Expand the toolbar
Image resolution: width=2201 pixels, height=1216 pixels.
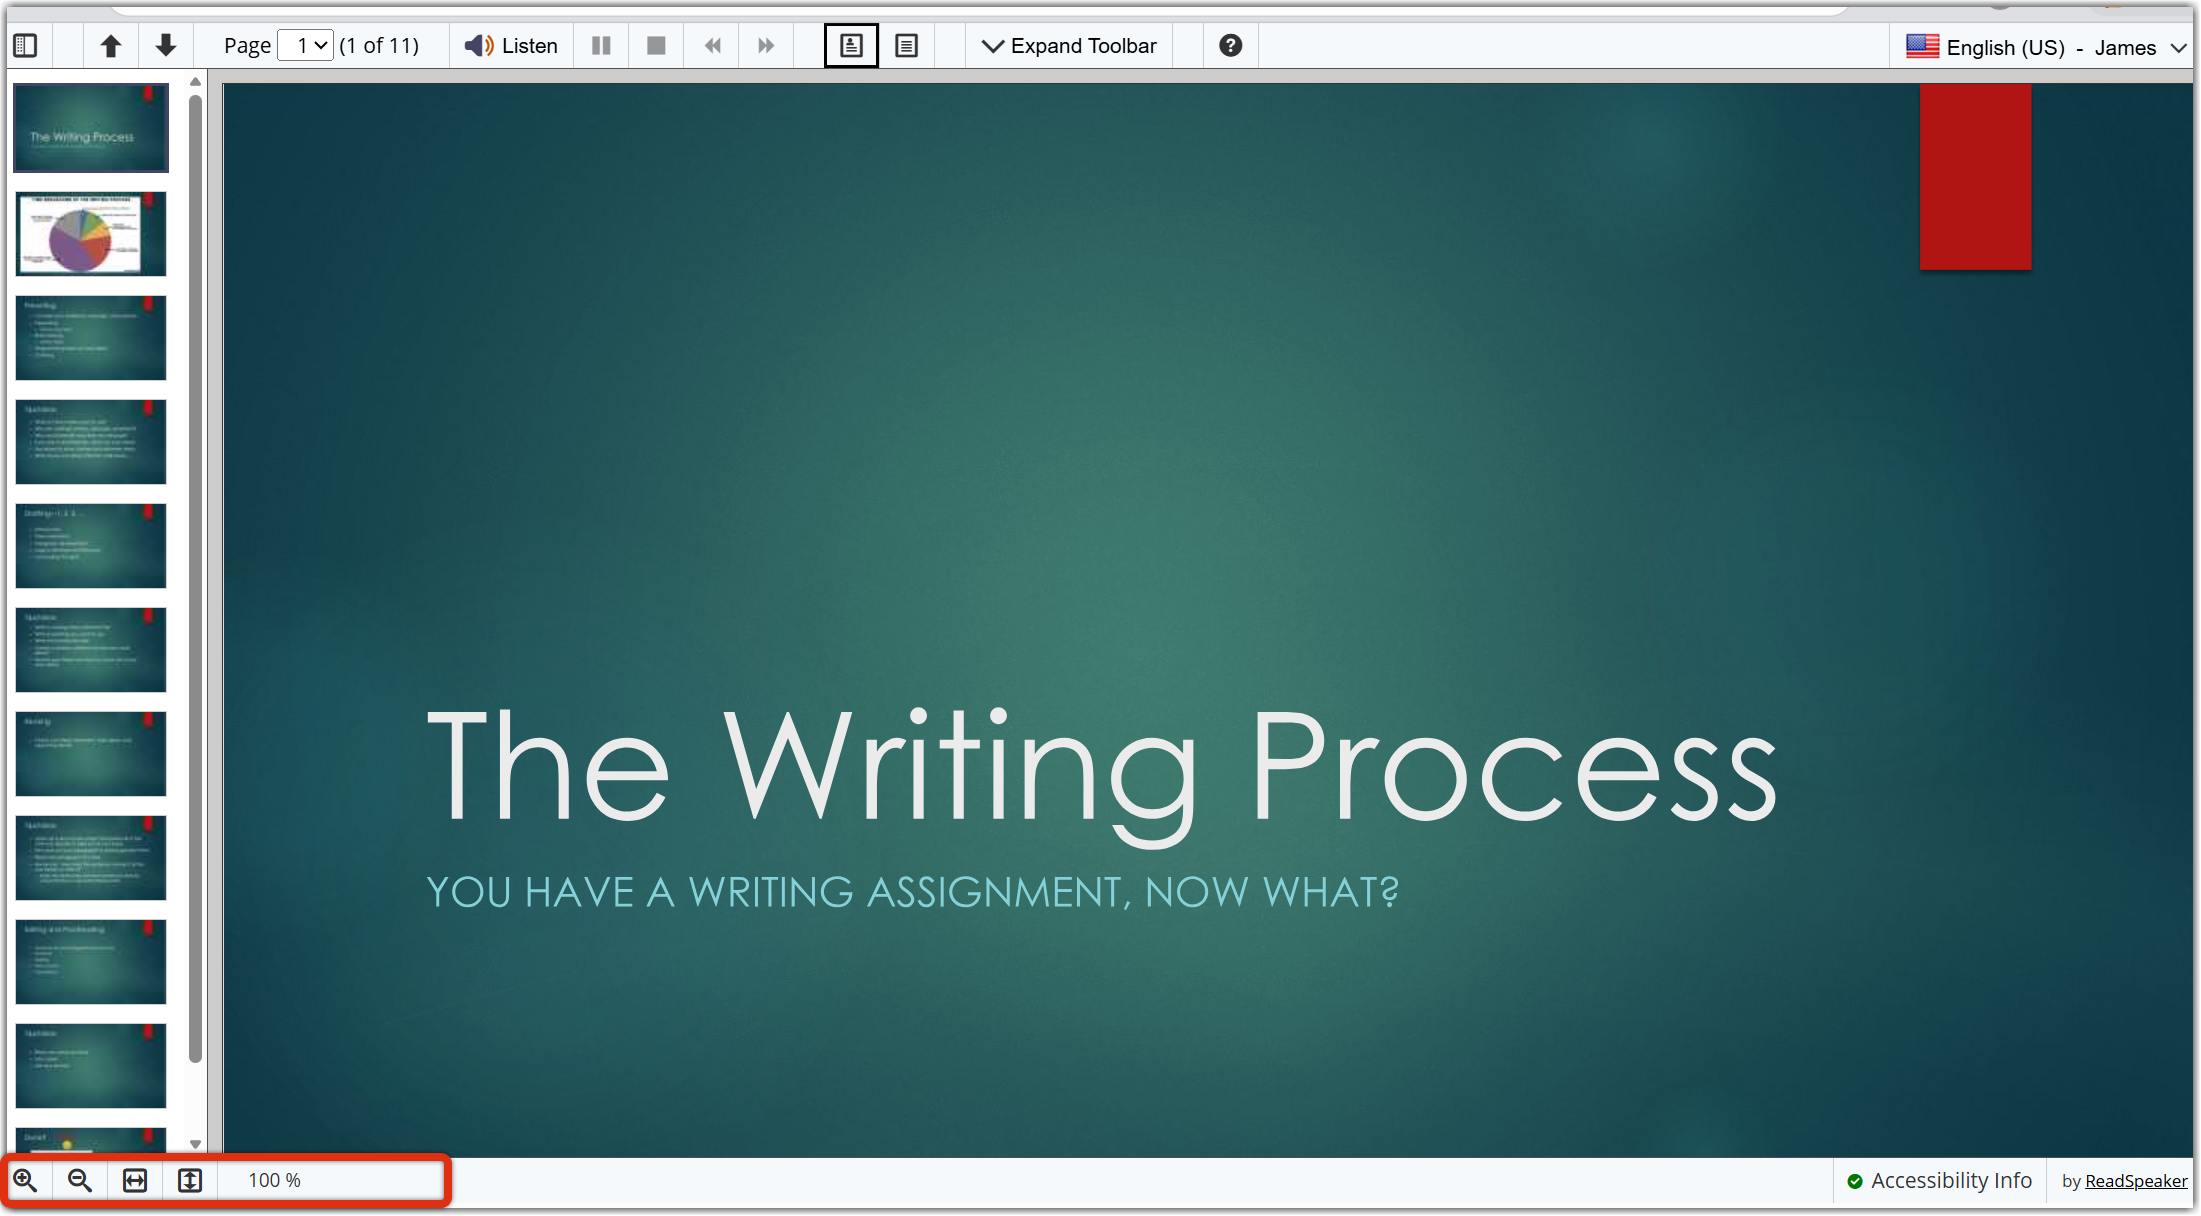pos(1069,46)
